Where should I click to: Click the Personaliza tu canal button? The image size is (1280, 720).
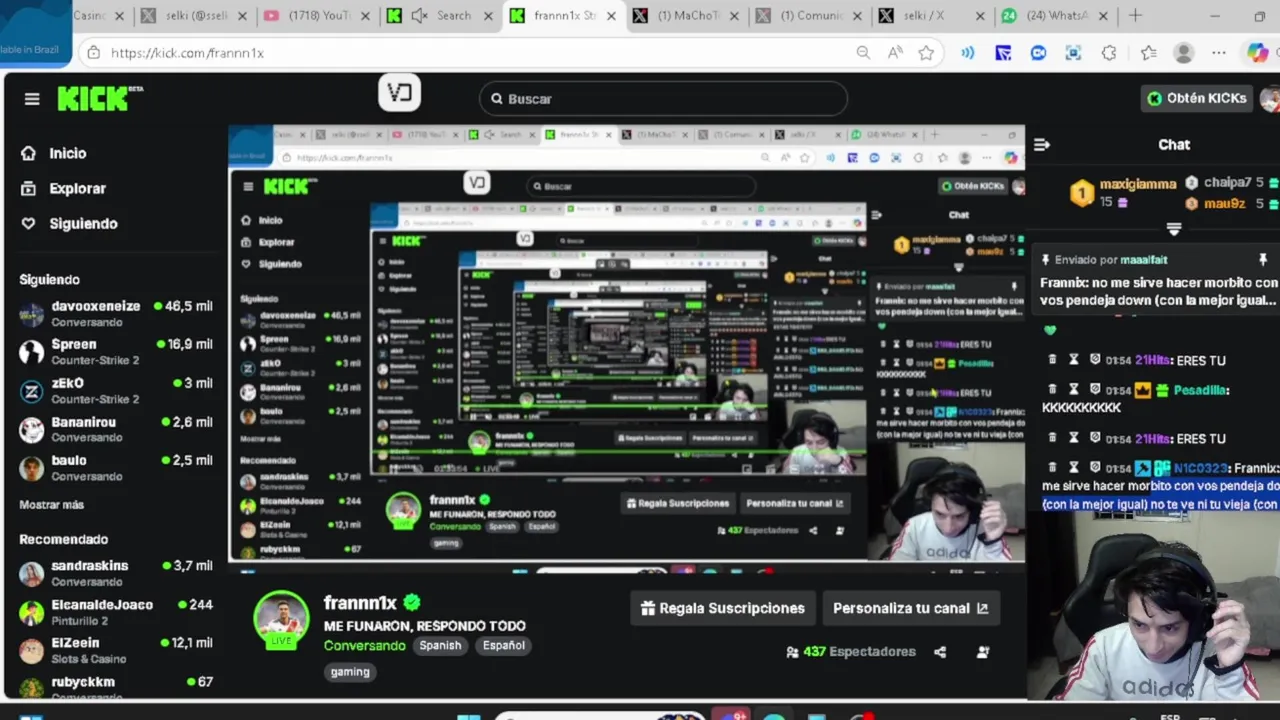(910, 608)
